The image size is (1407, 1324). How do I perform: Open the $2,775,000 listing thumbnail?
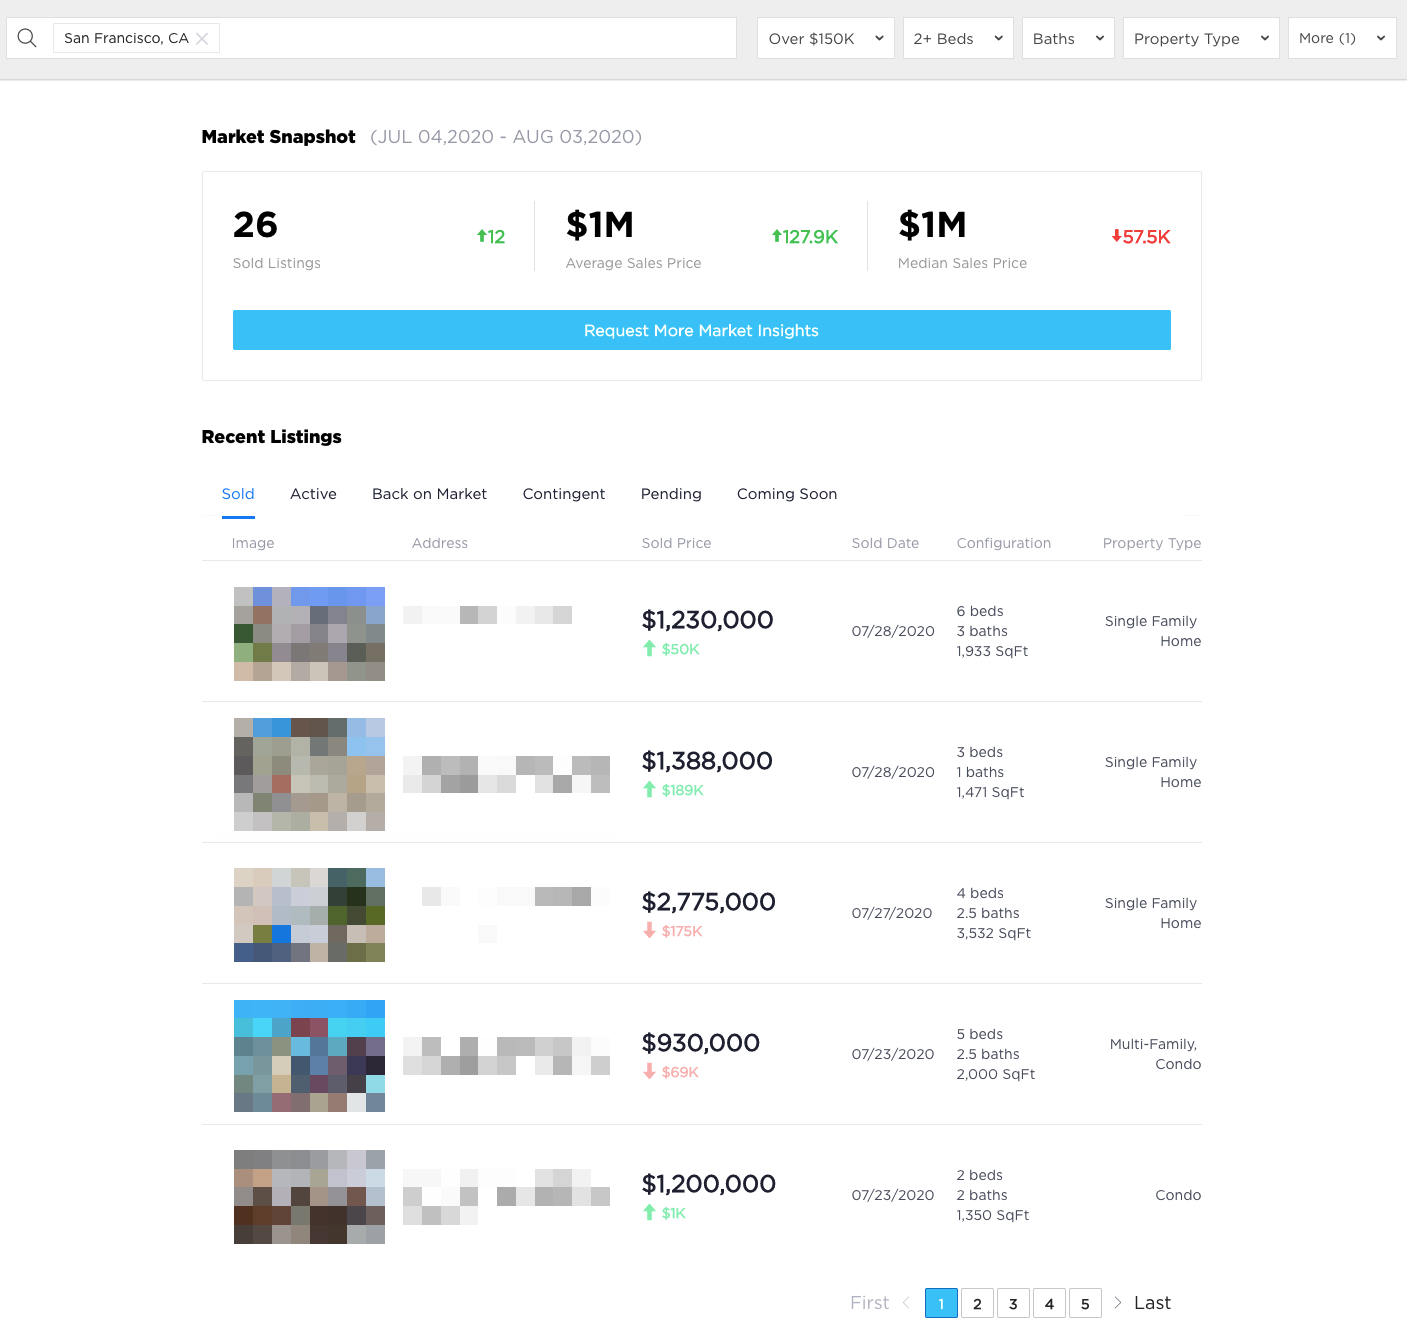click(309, 915)
